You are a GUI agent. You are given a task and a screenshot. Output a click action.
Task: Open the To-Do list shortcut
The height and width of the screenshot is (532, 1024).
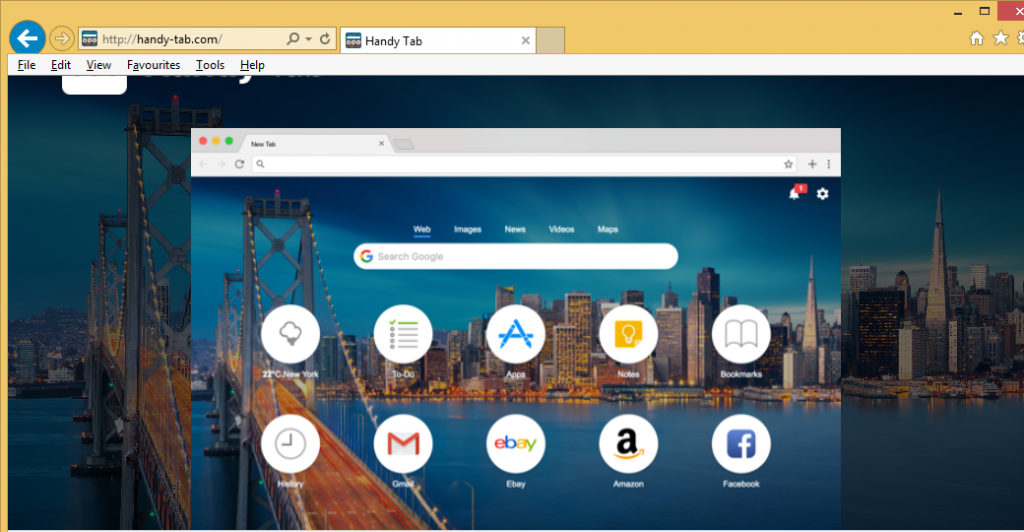coord(403,334)
